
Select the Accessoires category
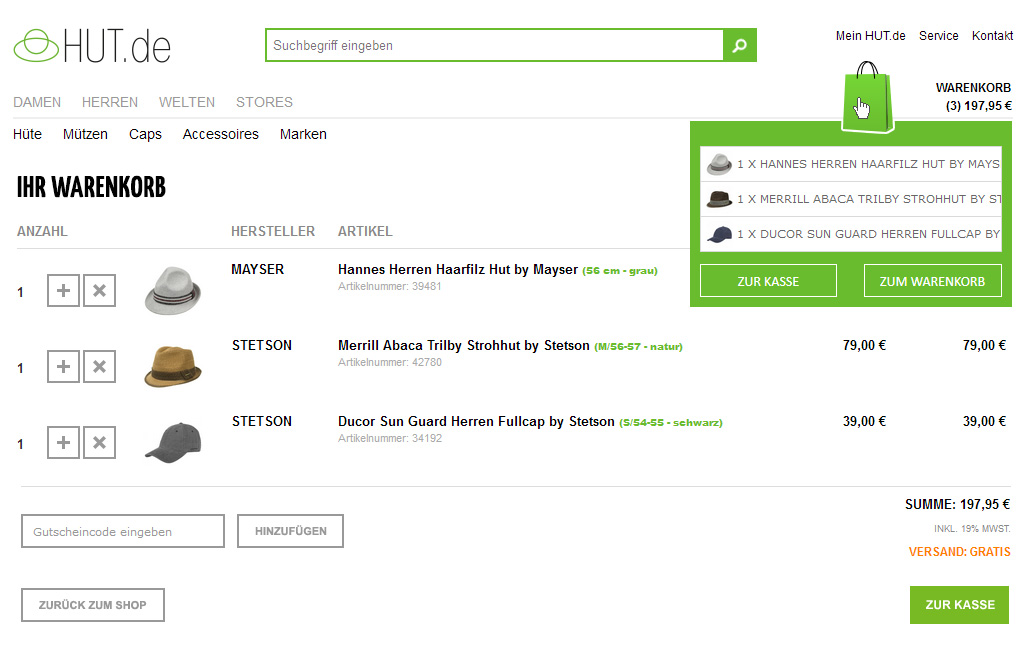click(x=221, y=134)
